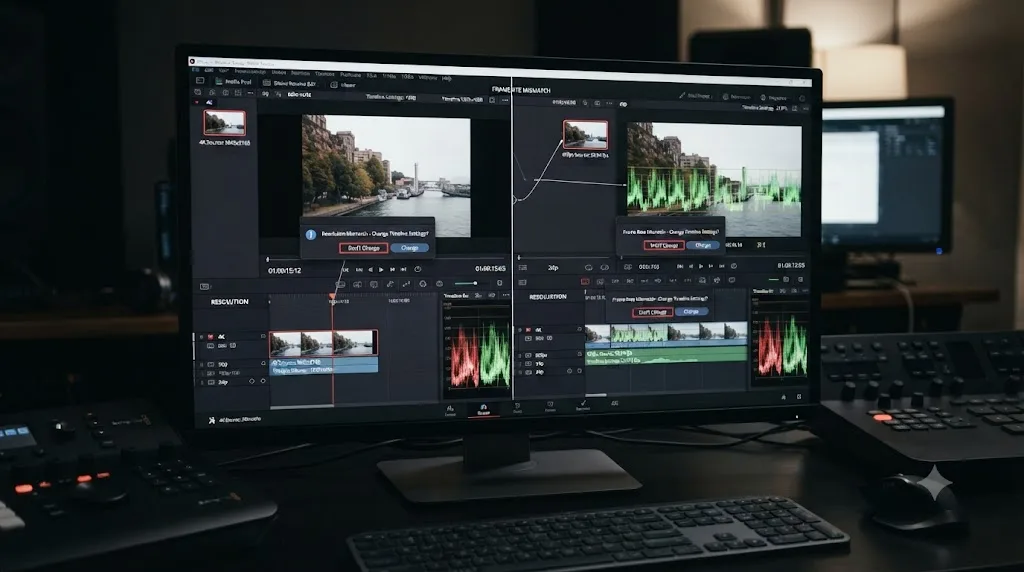
Task: Select the video clip on left timeline 4K track
Action: [x=324, y=343]
